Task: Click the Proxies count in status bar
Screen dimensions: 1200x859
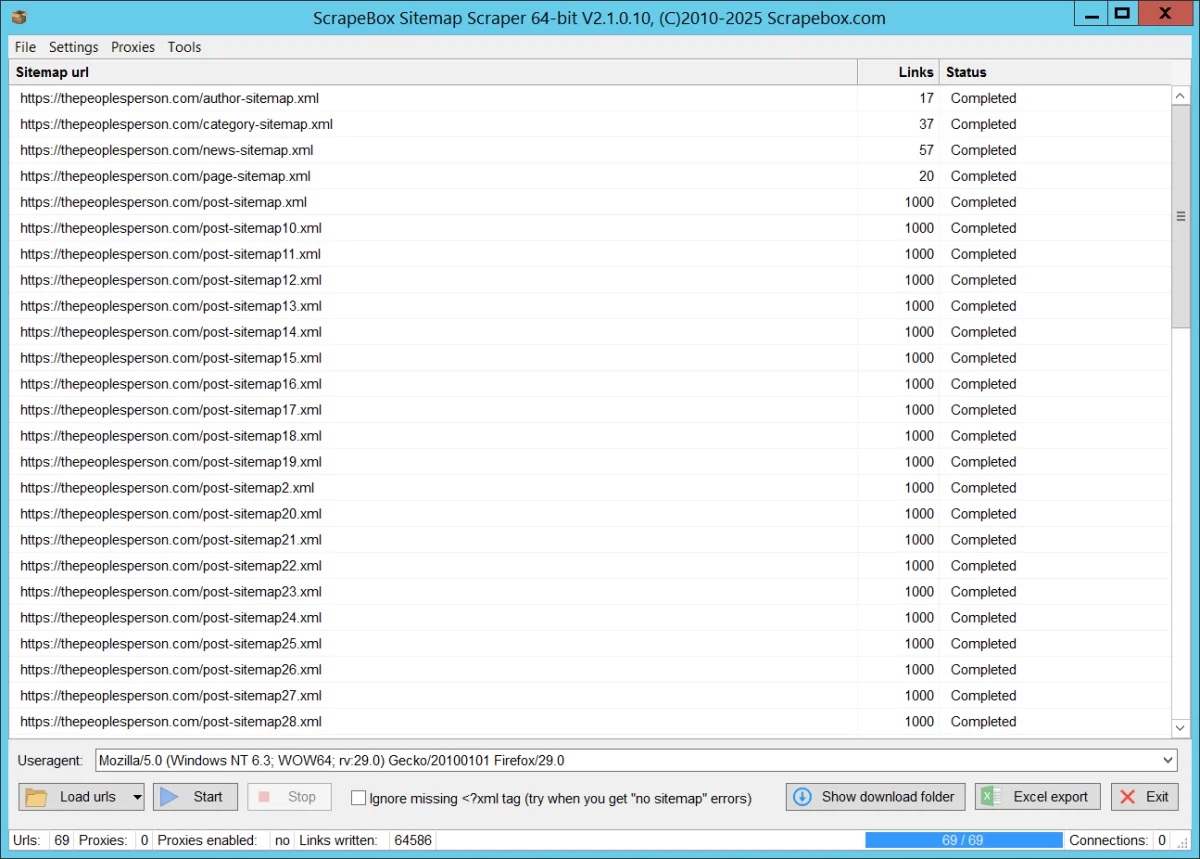Action: click(144, 840)
